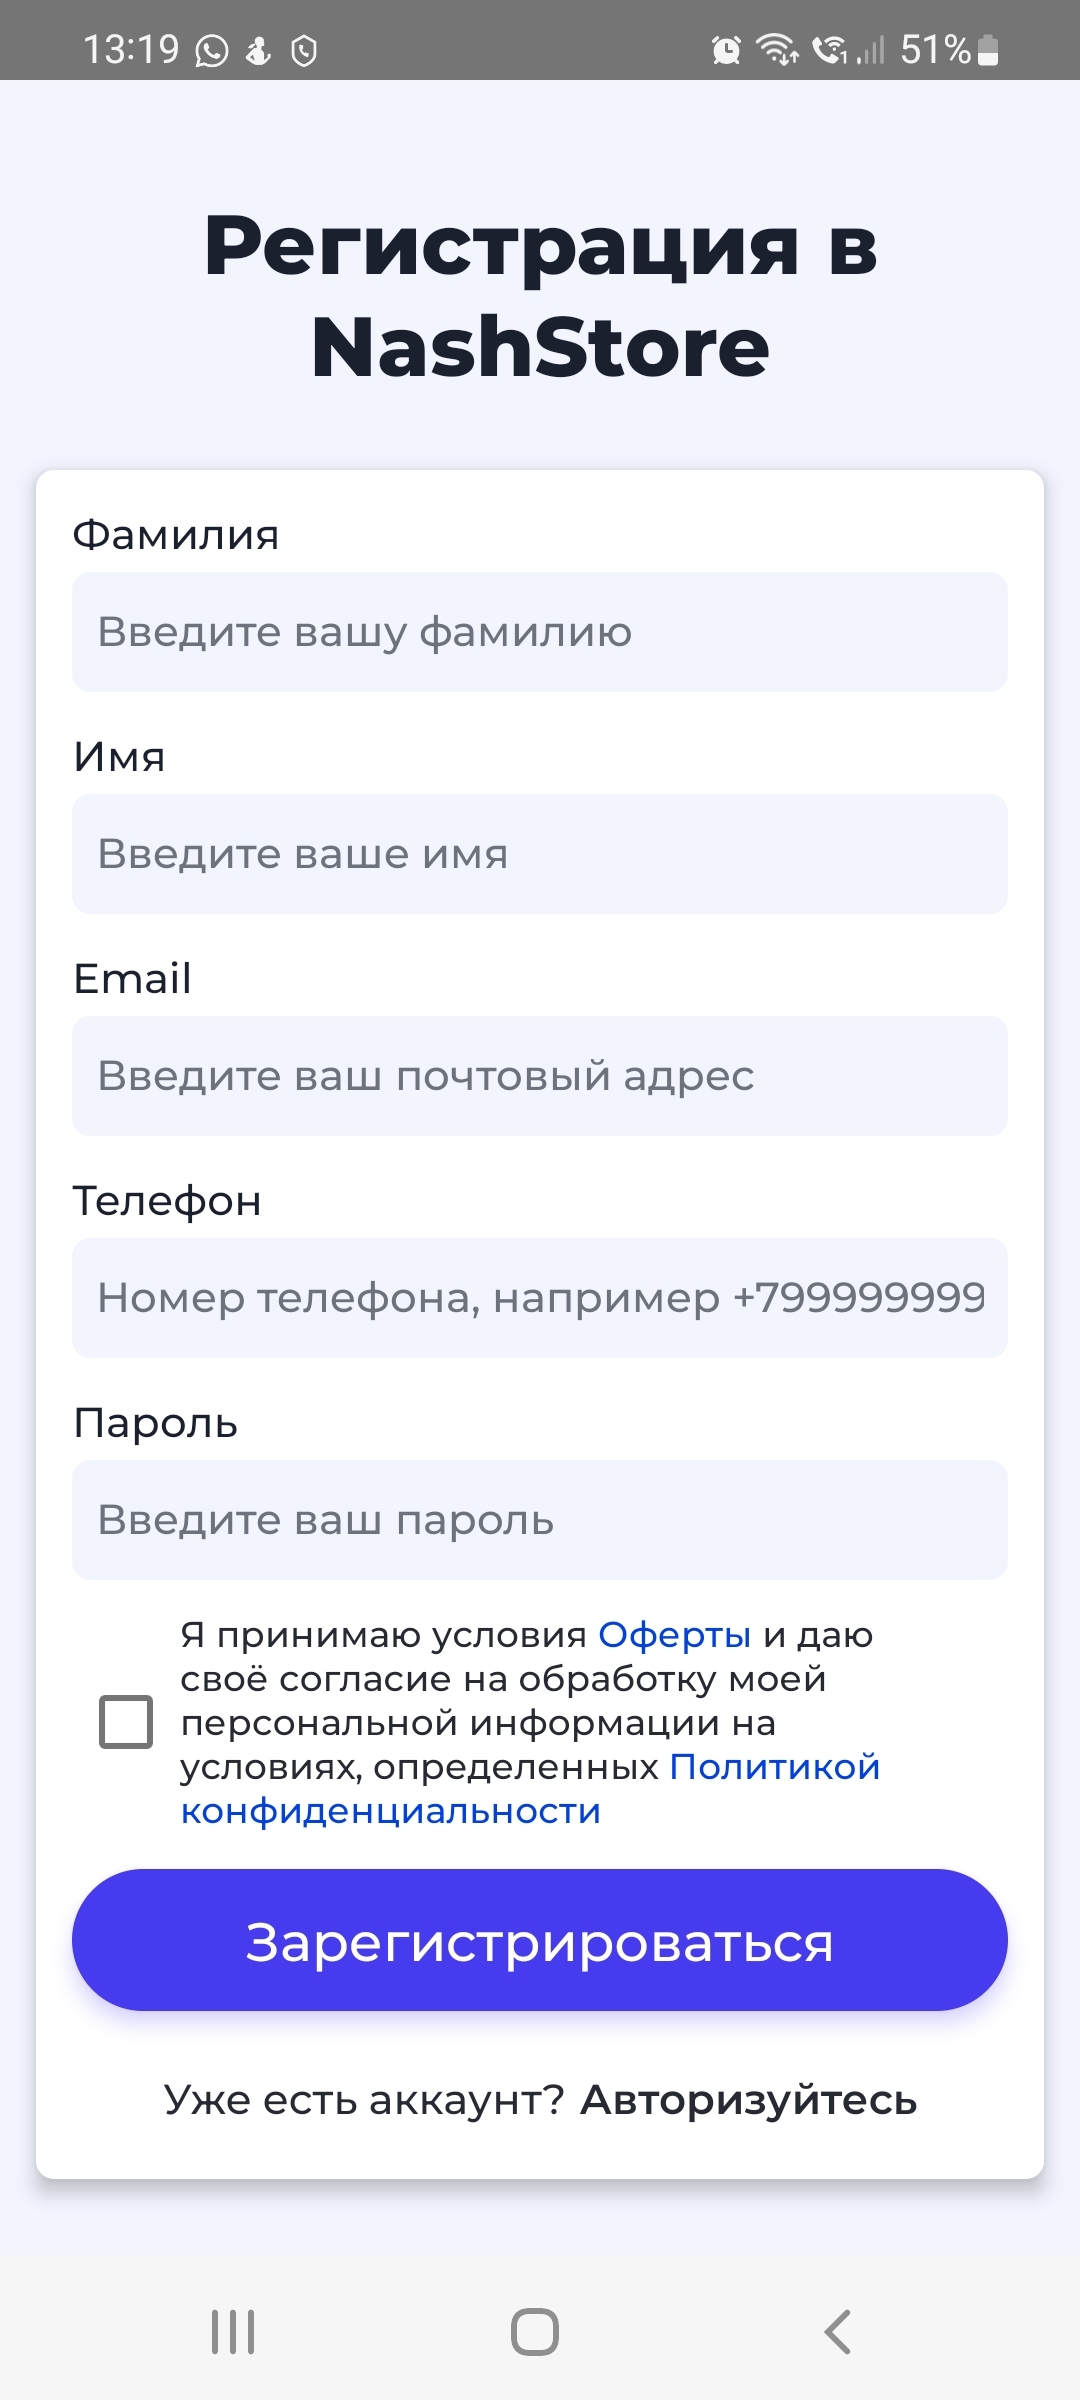Image resolution: width=1080 pixels, height=2400 pixels.
Task: Tap the WhatsApp notification icon
Action: point(211,50)
